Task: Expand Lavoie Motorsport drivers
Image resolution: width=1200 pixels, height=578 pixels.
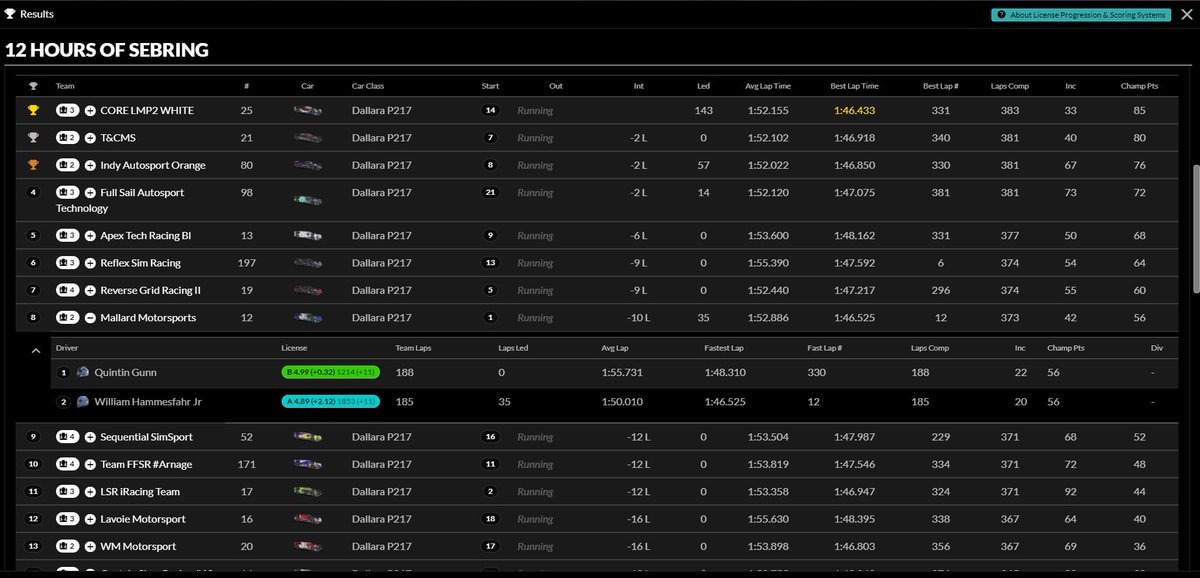Action: pyautogui.click(x=90, y=519)
